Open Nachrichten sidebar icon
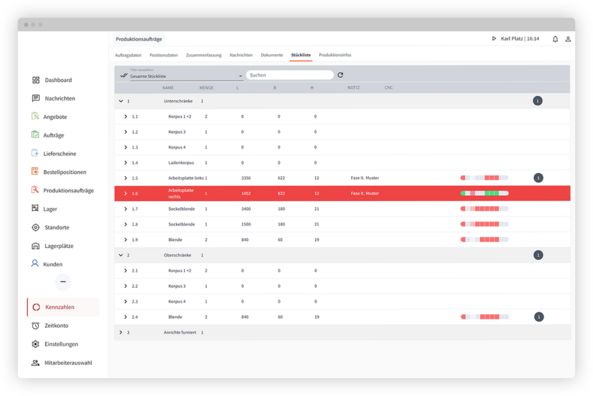This screenshot has width=593, height=396. click(x=36, y=98)
